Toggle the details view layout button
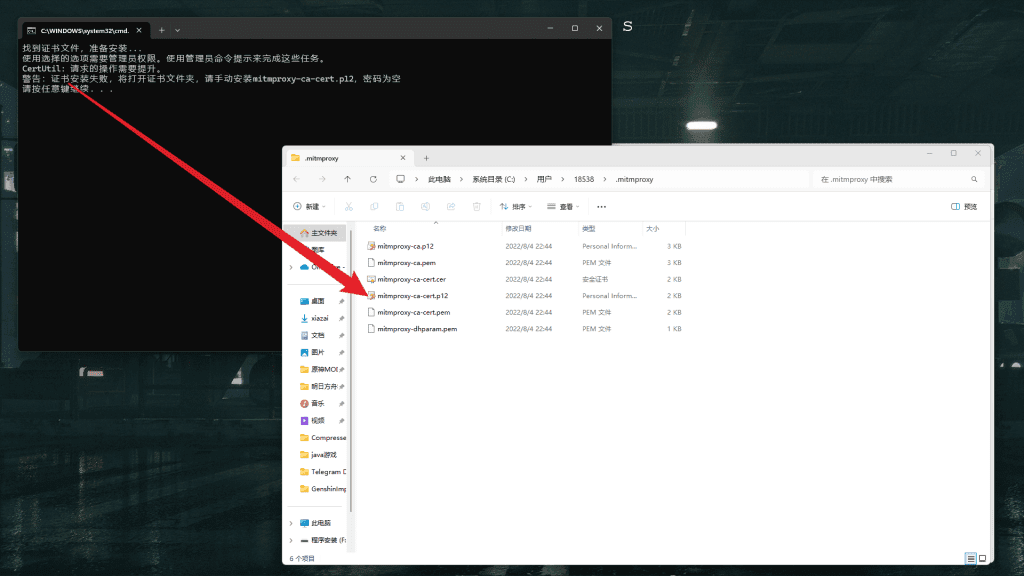The image size is (1024, 576). click(970, 558)
